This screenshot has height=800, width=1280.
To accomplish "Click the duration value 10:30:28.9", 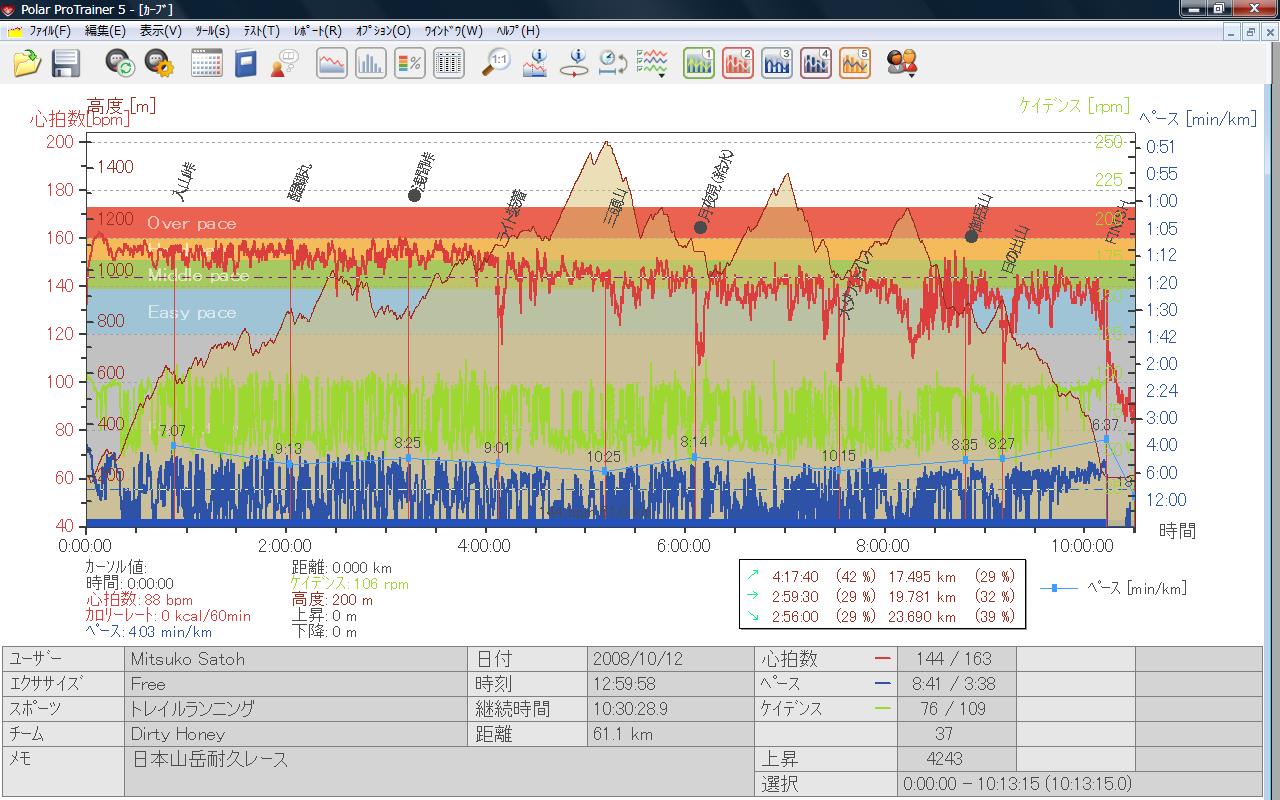I will pos(670,709).
